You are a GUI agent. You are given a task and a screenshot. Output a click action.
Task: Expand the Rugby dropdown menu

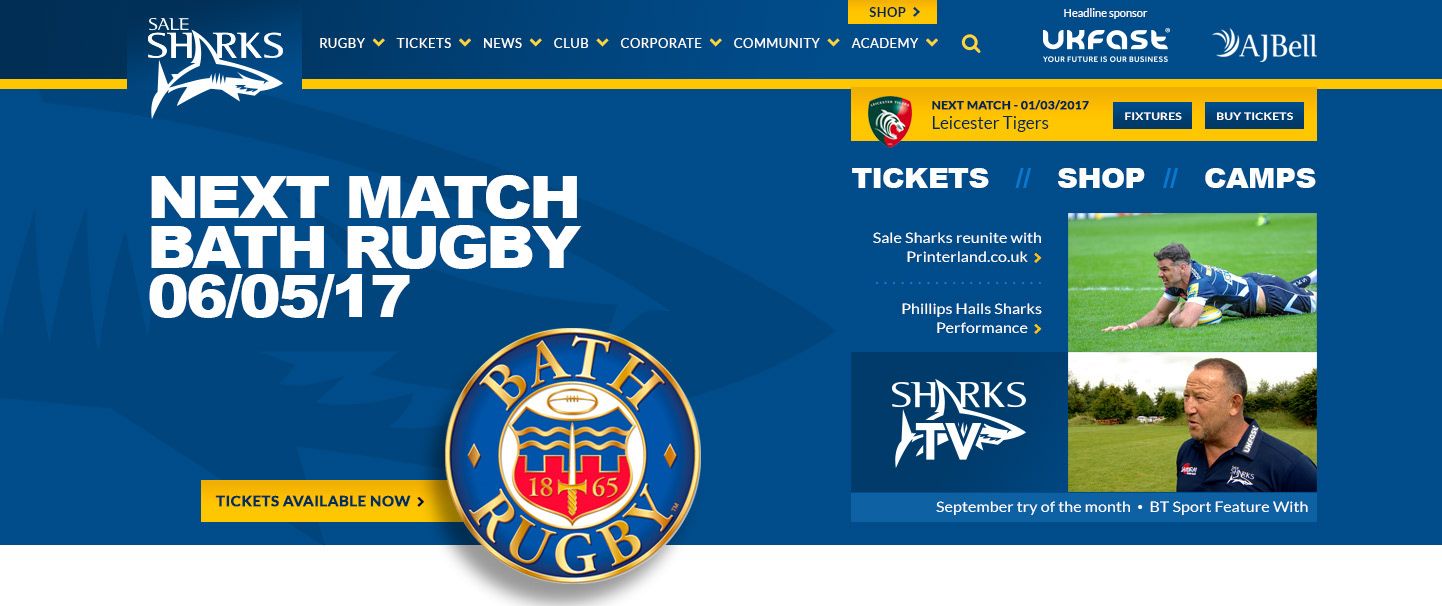352,43
